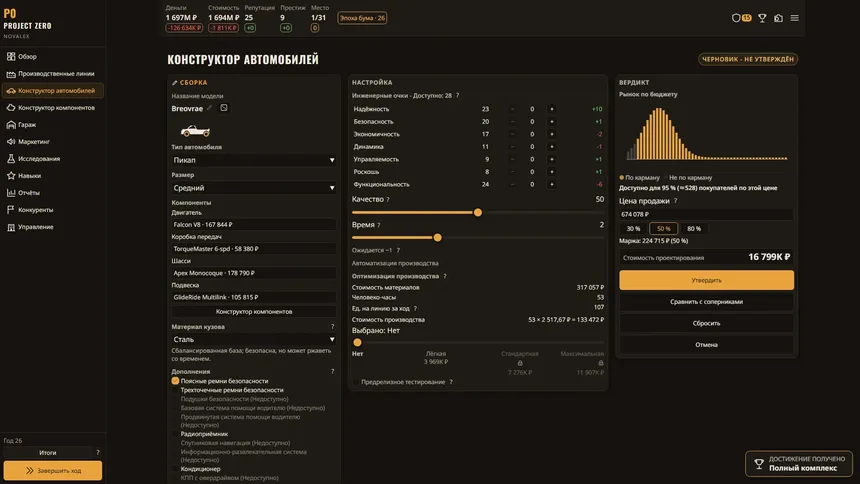The image size is (860, 484).
Task: Open help for Предрелизное тестирование
Action: pyautogui.click(x=451, y=382)
